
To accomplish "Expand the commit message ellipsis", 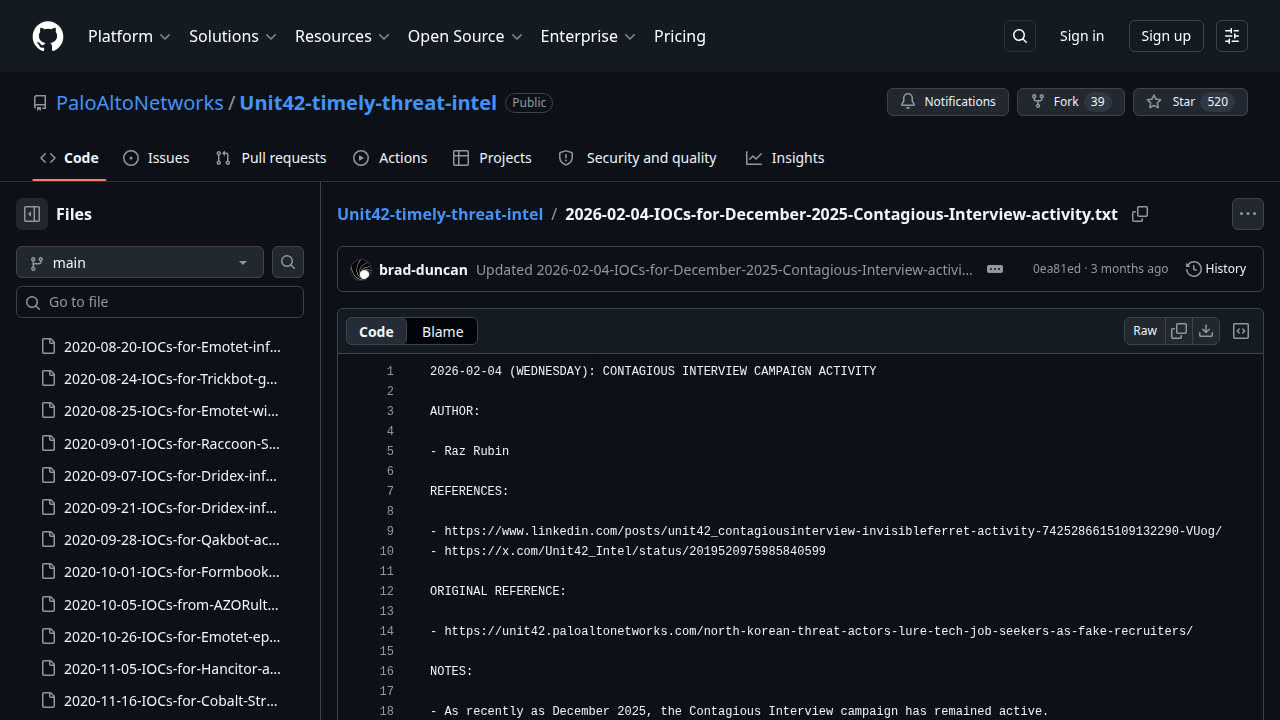I will click(x=995, y=269).
